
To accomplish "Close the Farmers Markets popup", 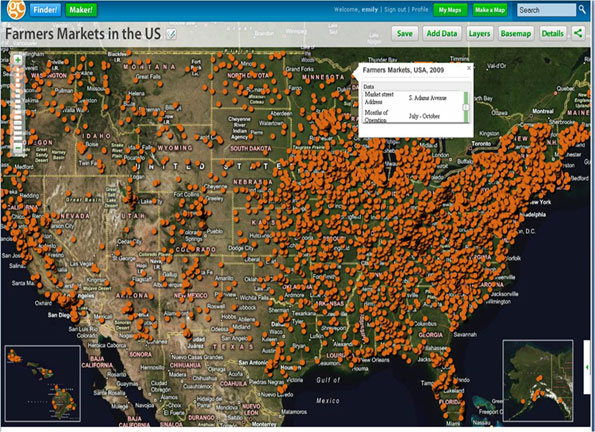I will pyautogui.click(x=469, y=68).
